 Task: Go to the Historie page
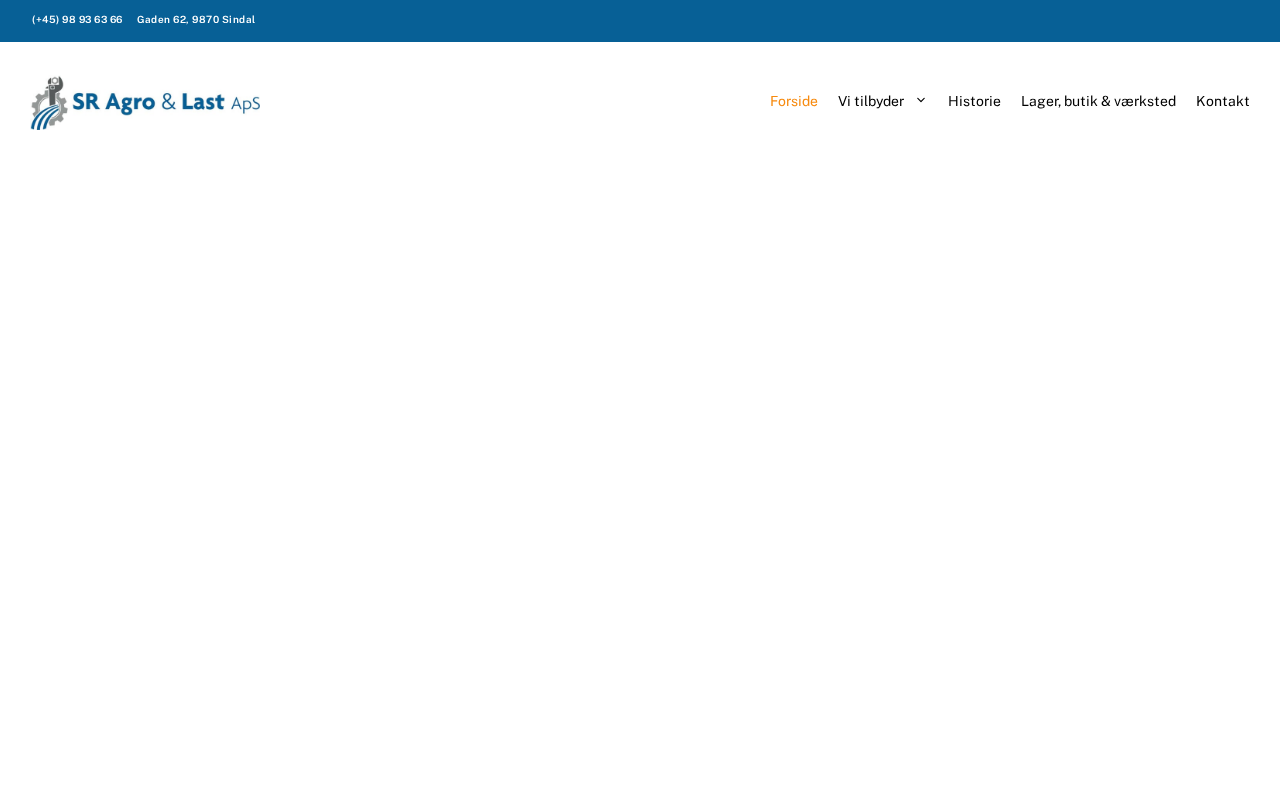(x=974, y=101)
